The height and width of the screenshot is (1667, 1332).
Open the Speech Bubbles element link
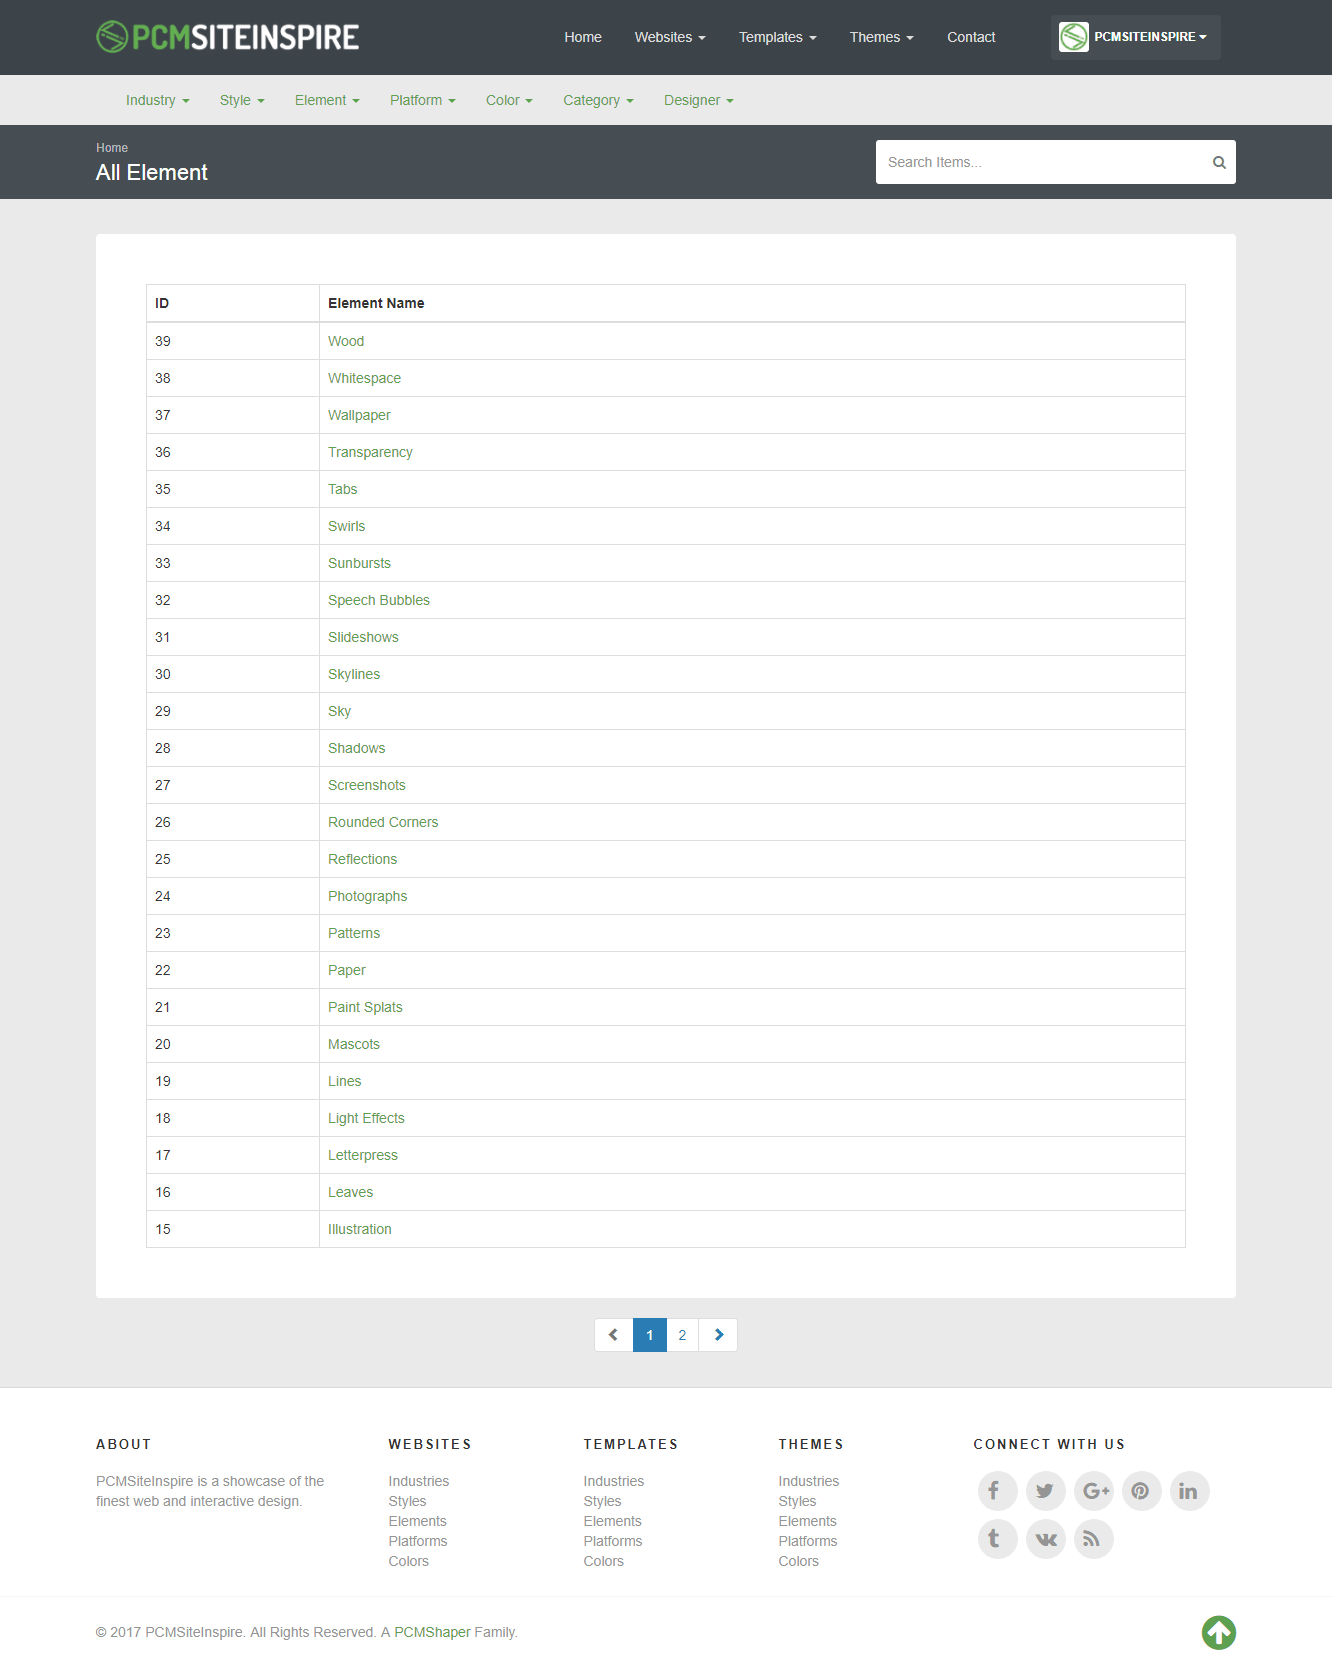[x=379, y=600]
